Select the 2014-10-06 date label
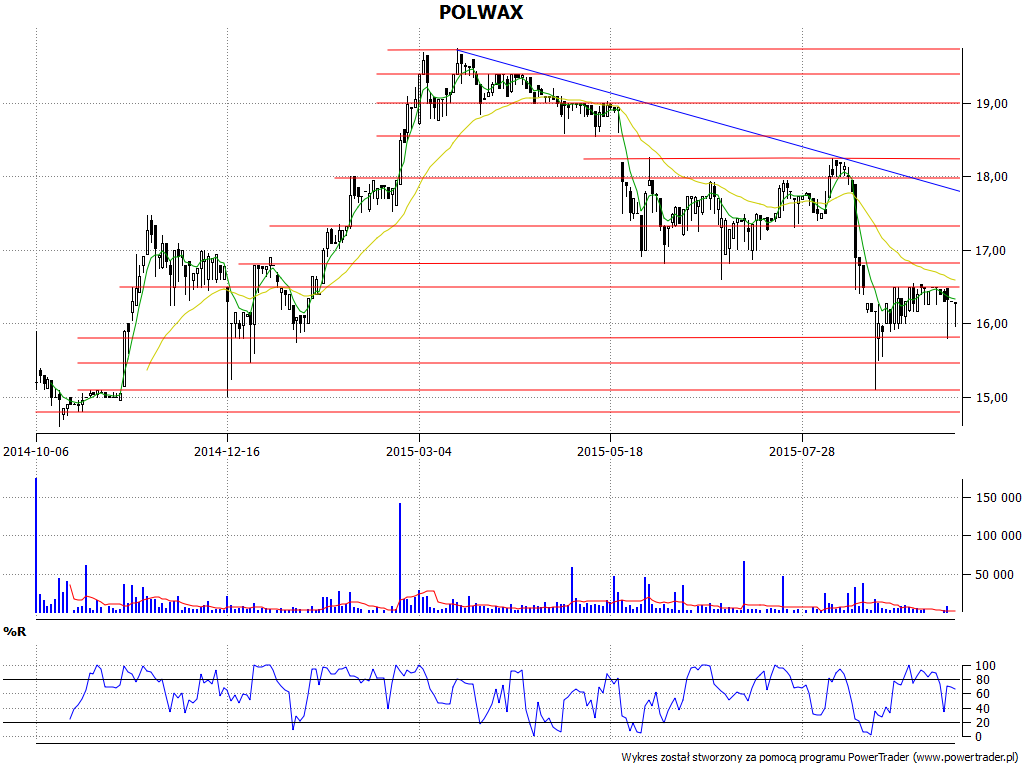Screen dimensions: 1024x768 (x=36, y=452)
